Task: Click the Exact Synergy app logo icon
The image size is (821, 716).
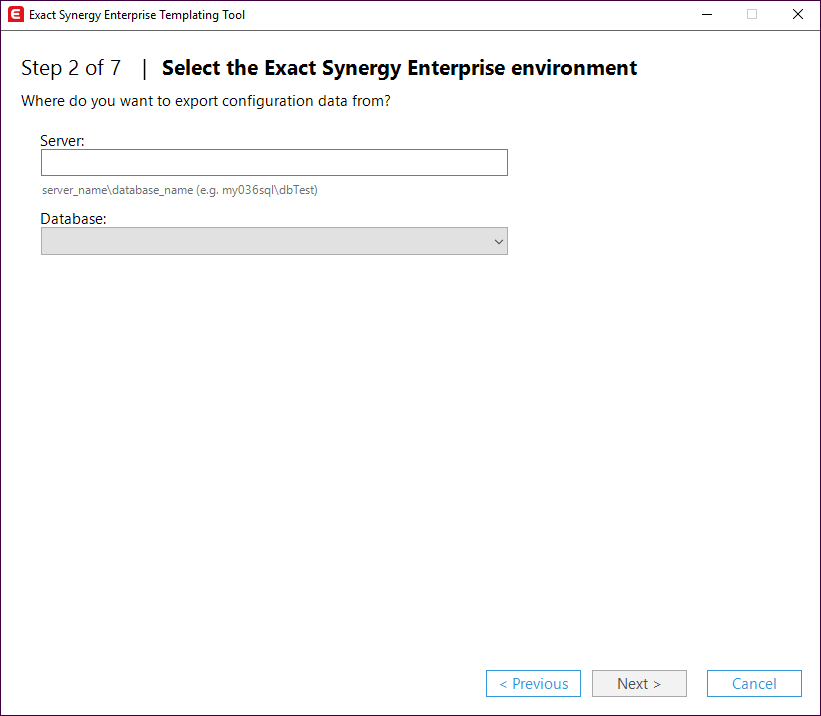Action: point(16,15)
